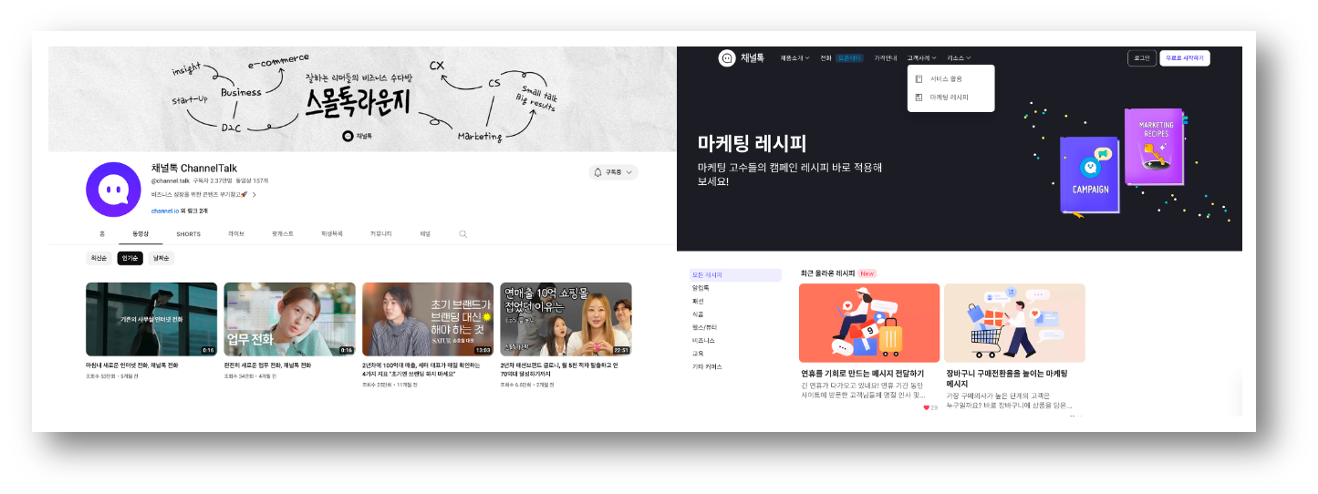Switch to the 홈 tab on channel

click(102, 234)
